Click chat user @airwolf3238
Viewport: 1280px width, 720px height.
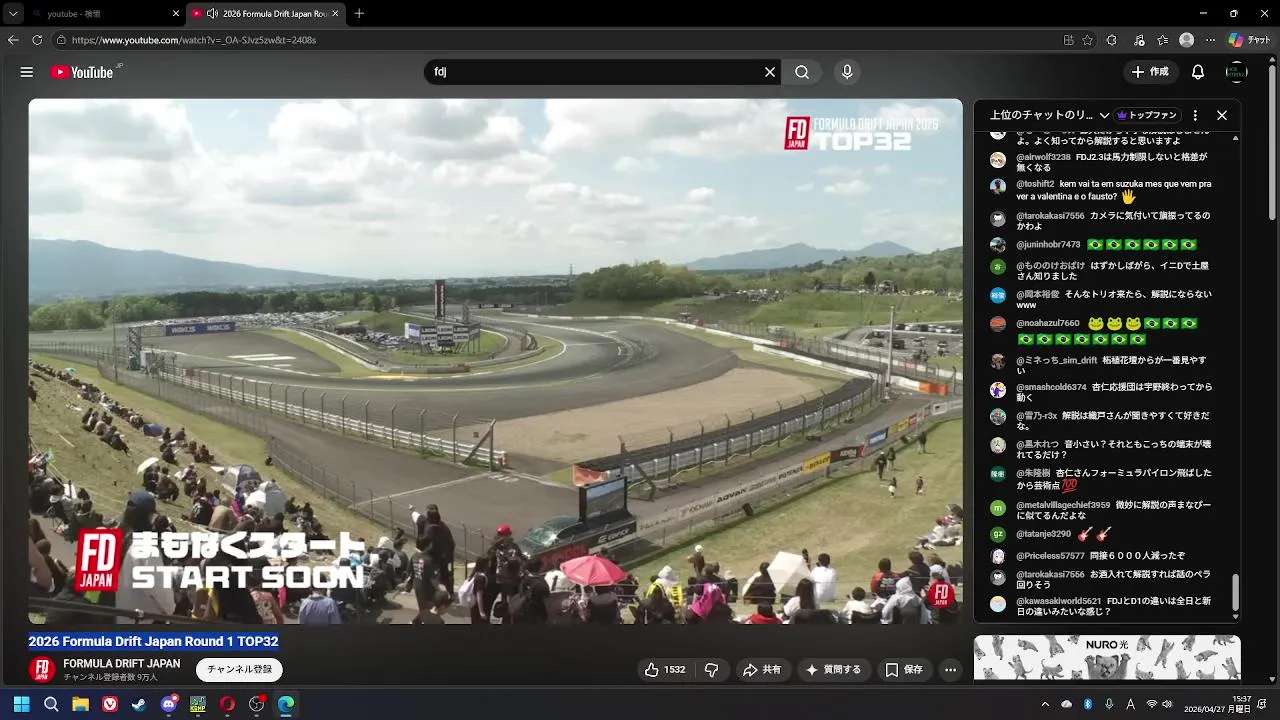pos(1043,157)
